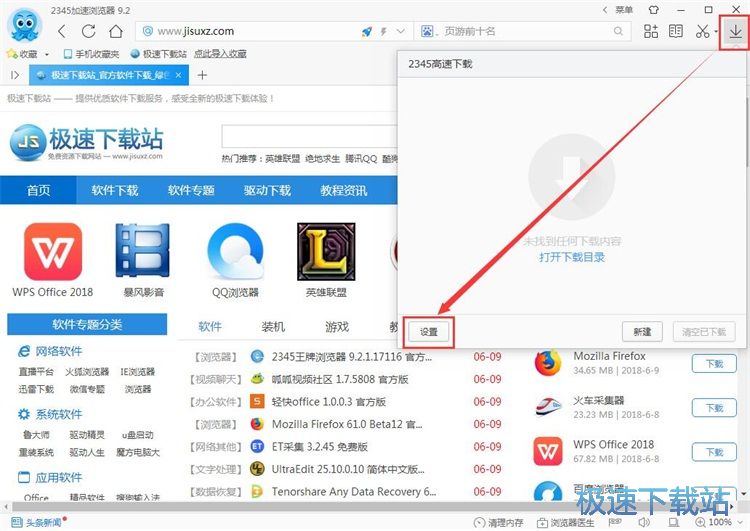The height and width of the screenshot is (531, 750).
Task: Click the website search input field
Action: pos(309,137)
